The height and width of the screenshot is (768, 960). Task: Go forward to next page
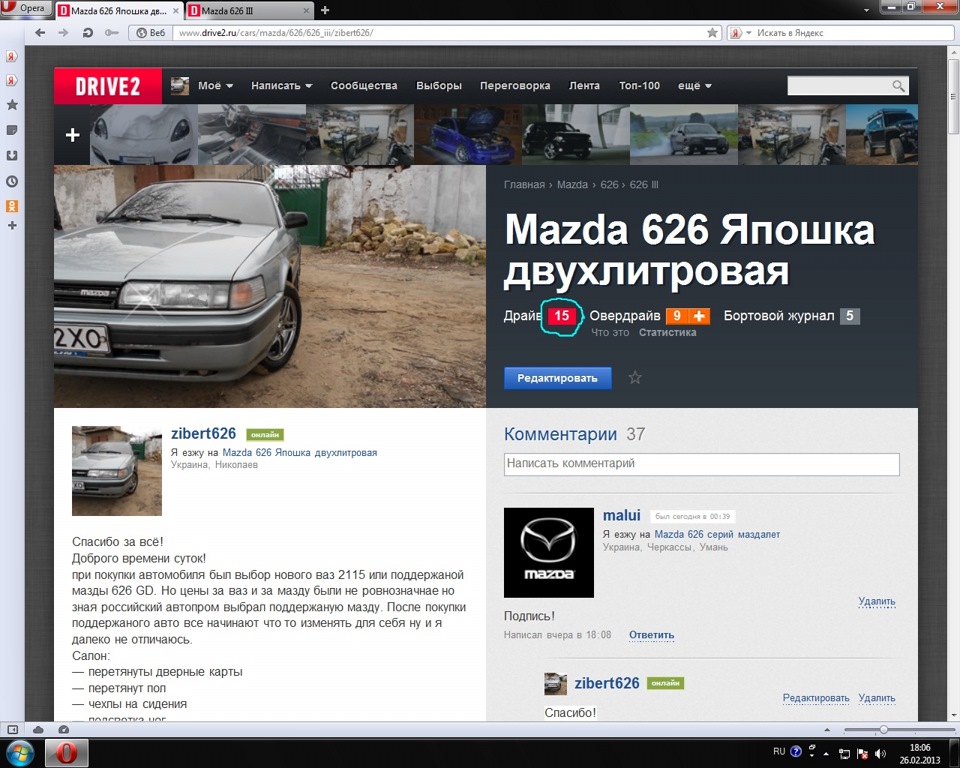click(63, 32)
